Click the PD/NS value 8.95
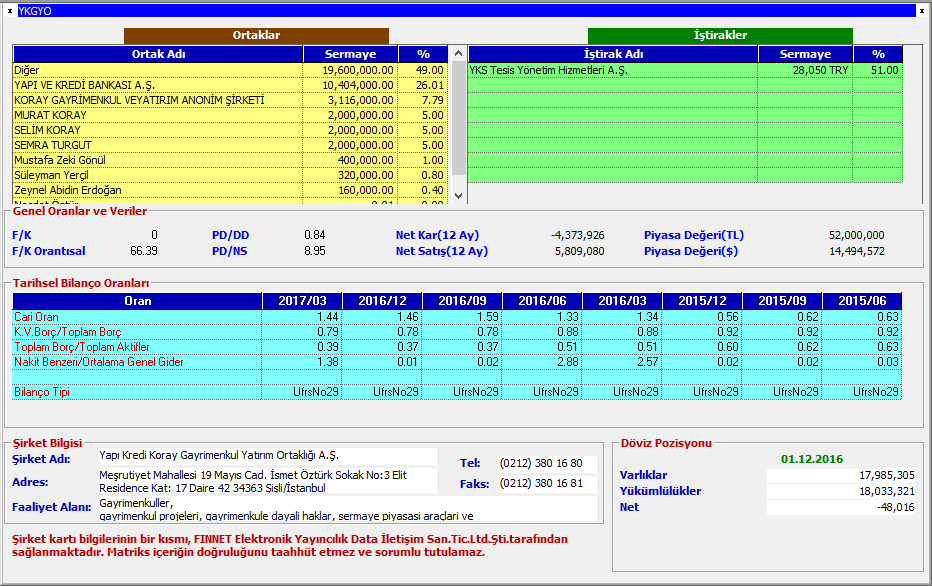The image size is (932, 586). click(314, 251)
